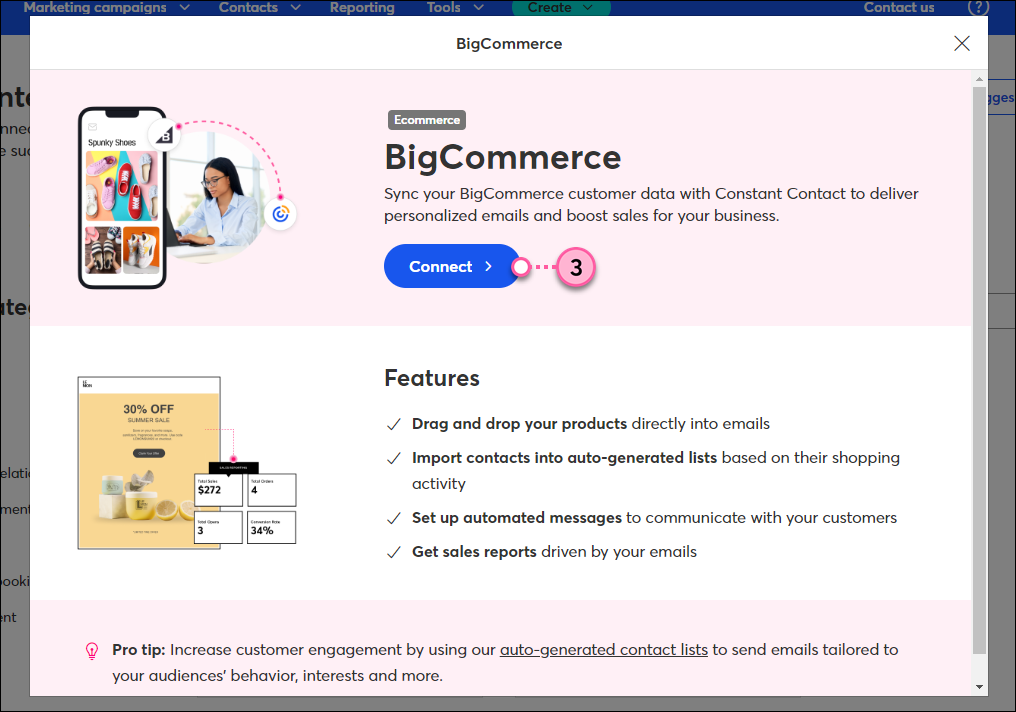Click the Ecommerce category tag
Image resolution: width=1016 pixels, height=712 pixels.
point(426,120)
